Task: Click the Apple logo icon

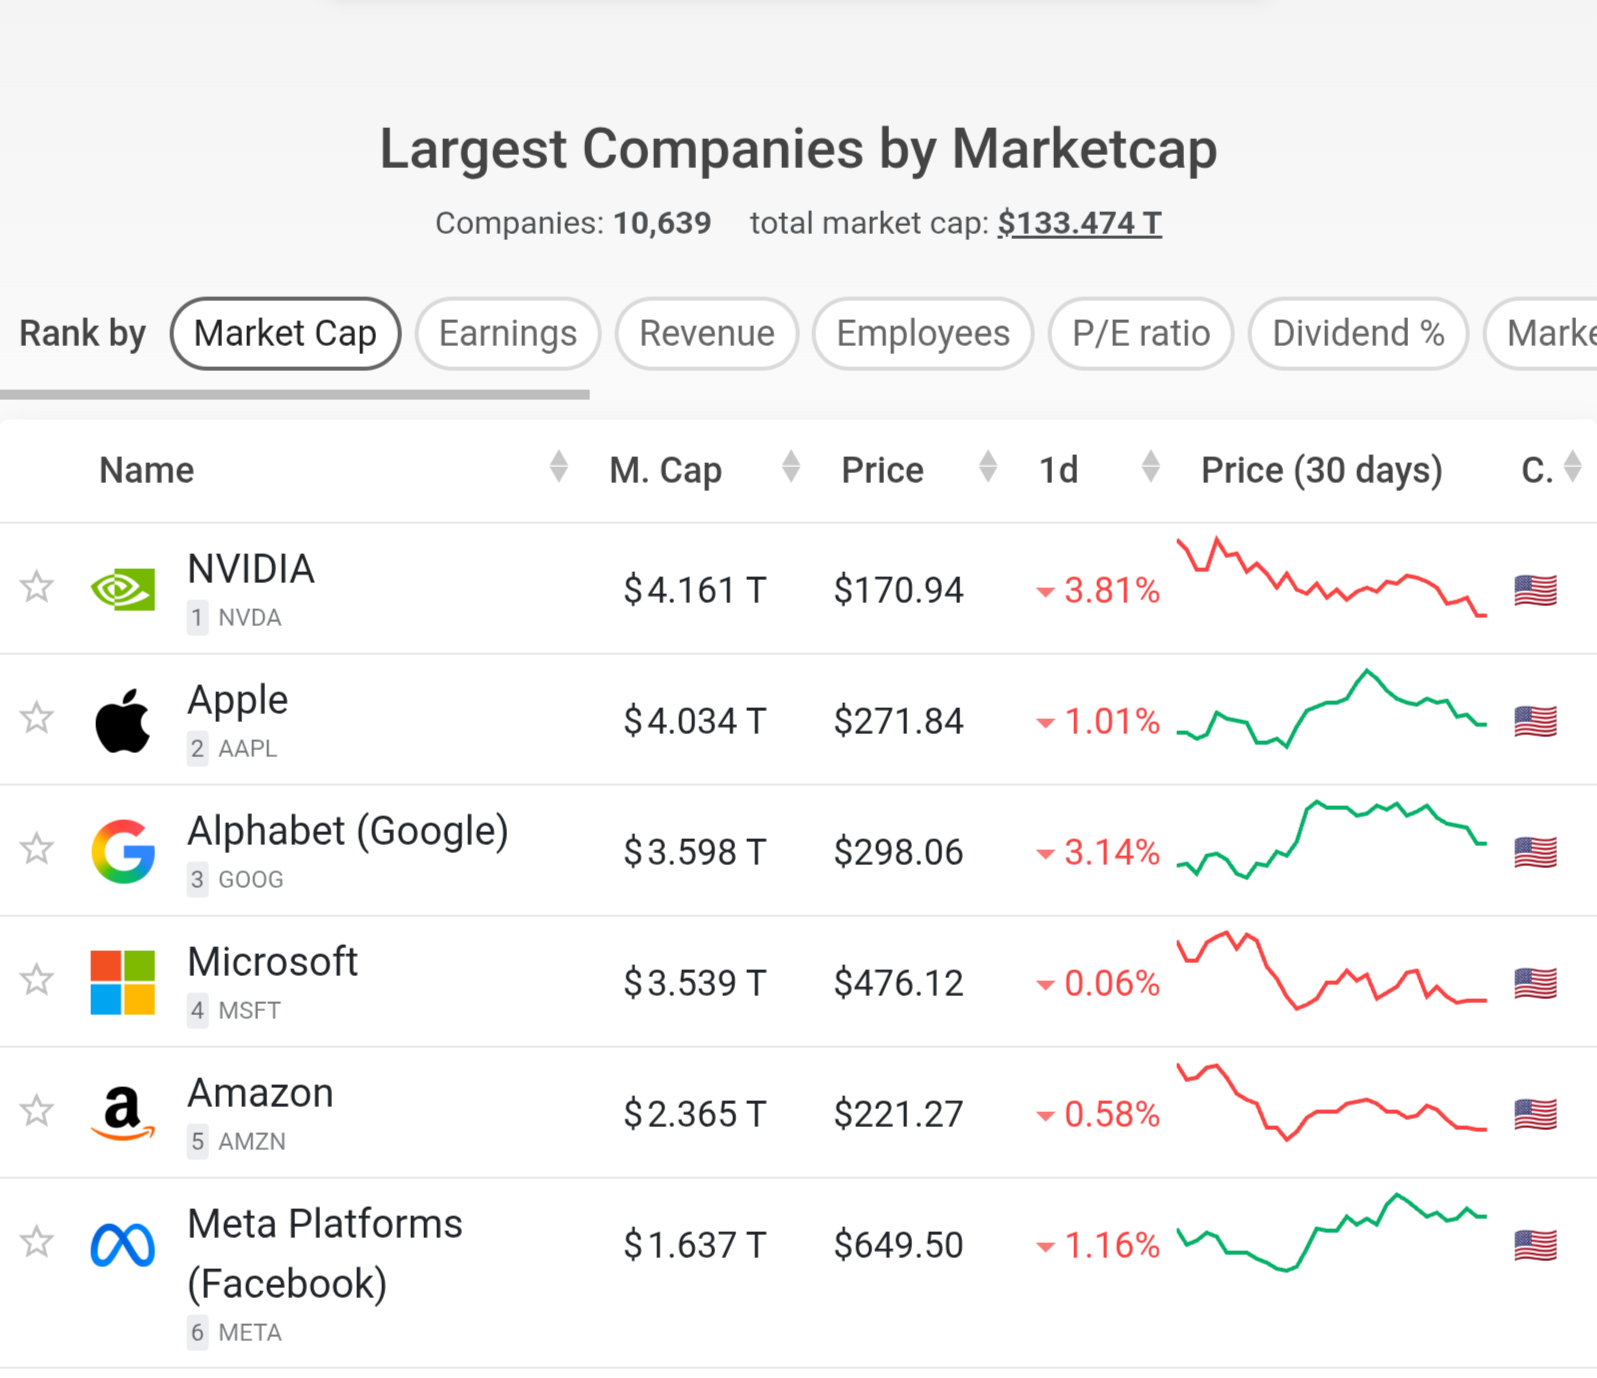Action: click(x=123, y=720)
